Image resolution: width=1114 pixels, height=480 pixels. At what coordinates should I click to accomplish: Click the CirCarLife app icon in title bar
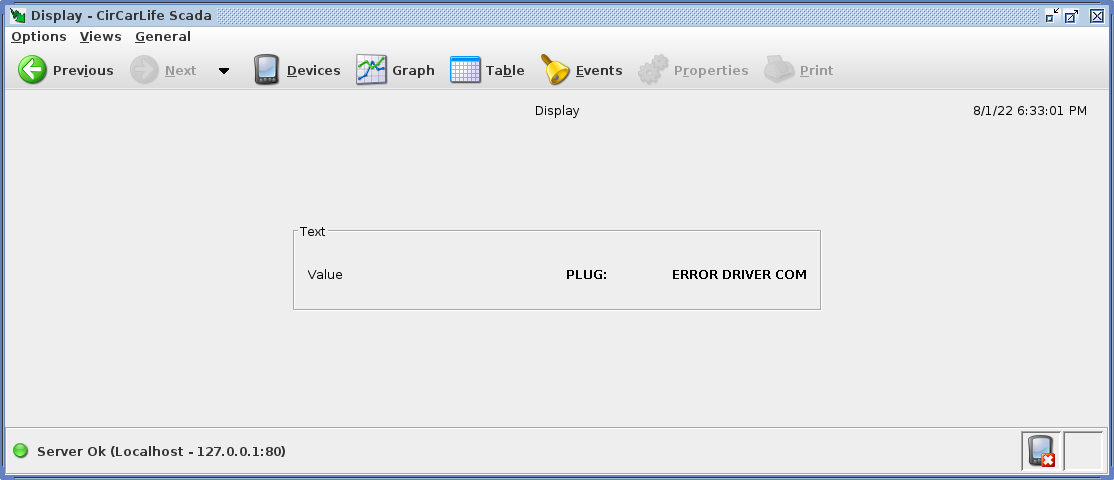coord(17,15)
